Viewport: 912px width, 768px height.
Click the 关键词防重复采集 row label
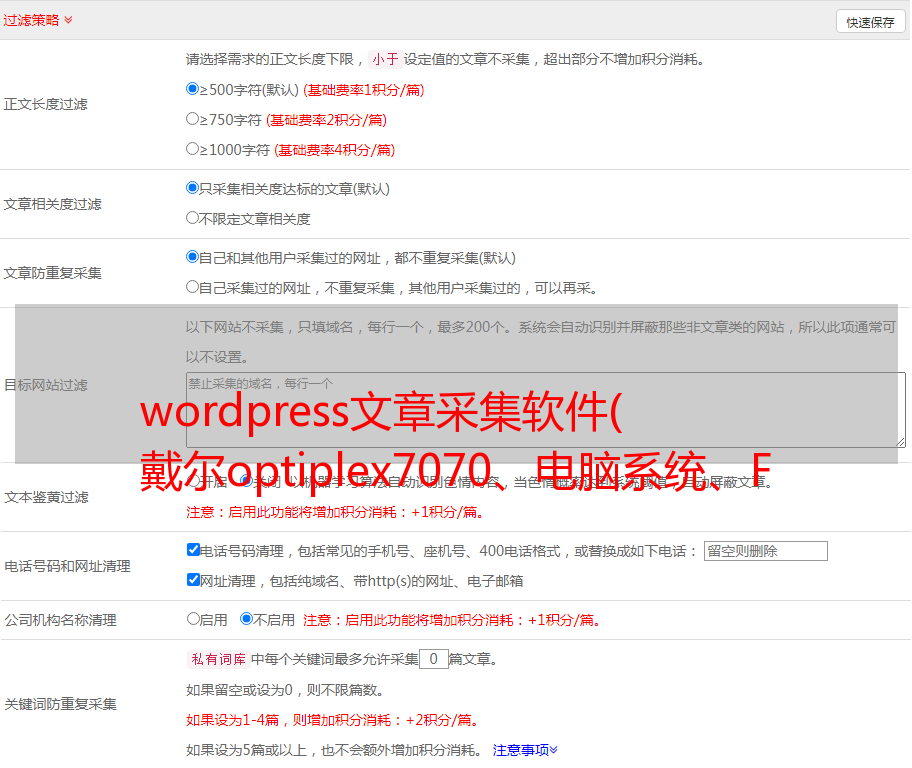click(60, 704)
